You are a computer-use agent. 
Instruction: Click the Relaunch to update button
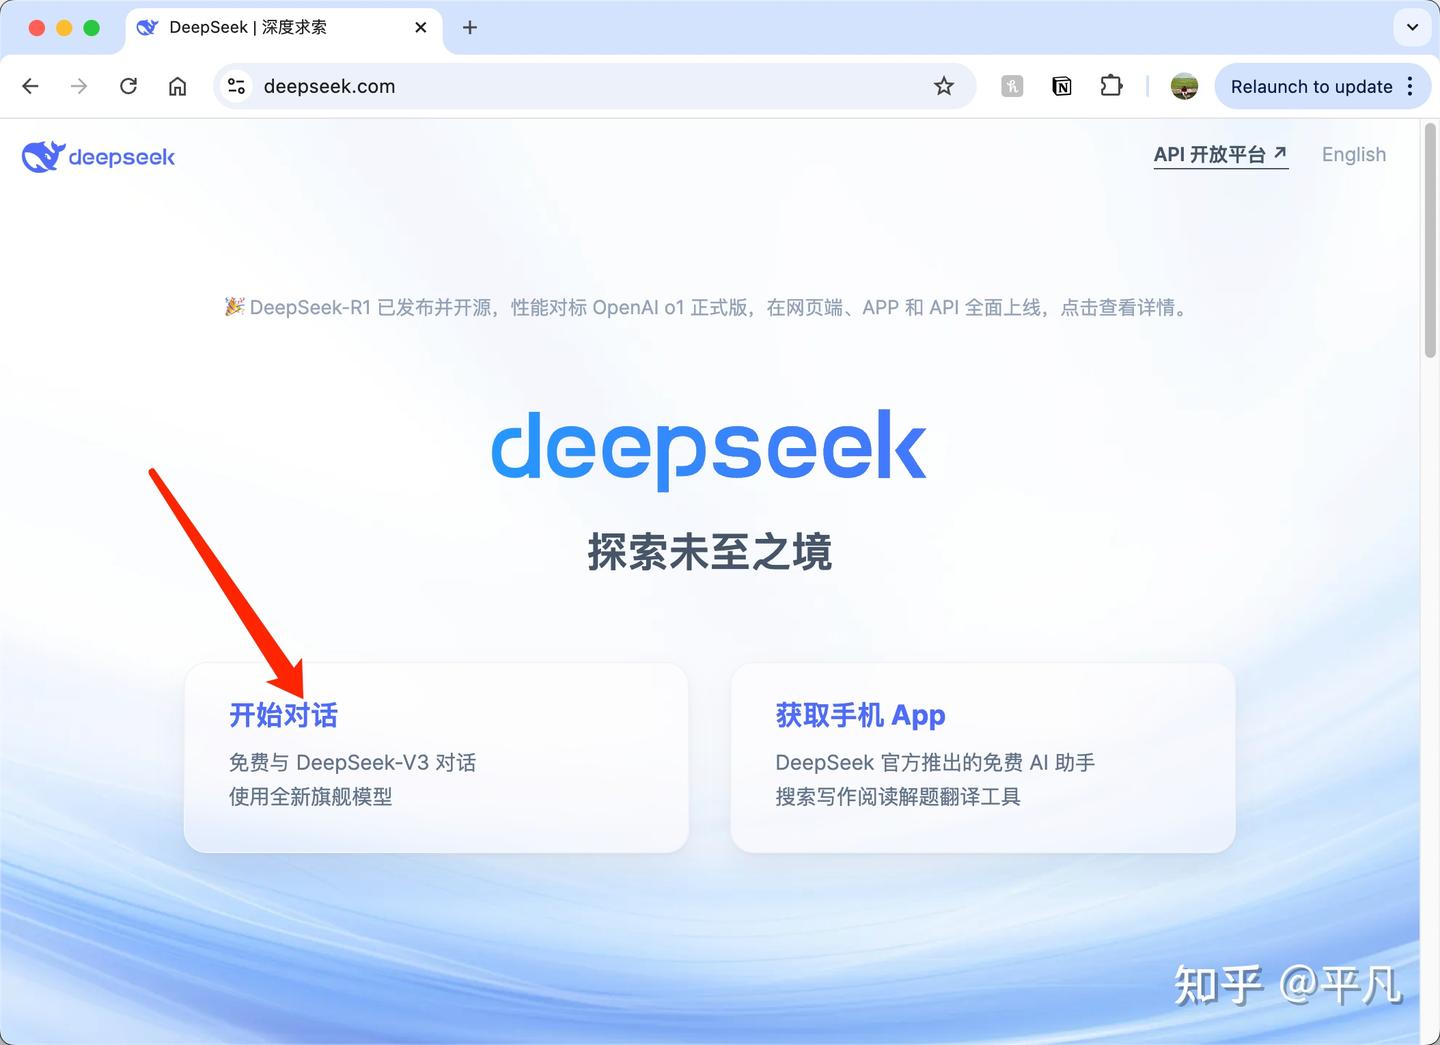pos(1311,86)
